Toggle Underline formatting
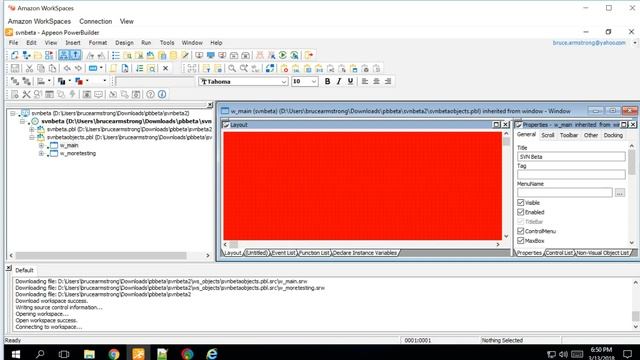Image resolution: width=640 pixels, height=360 pixels. (350, 81)
